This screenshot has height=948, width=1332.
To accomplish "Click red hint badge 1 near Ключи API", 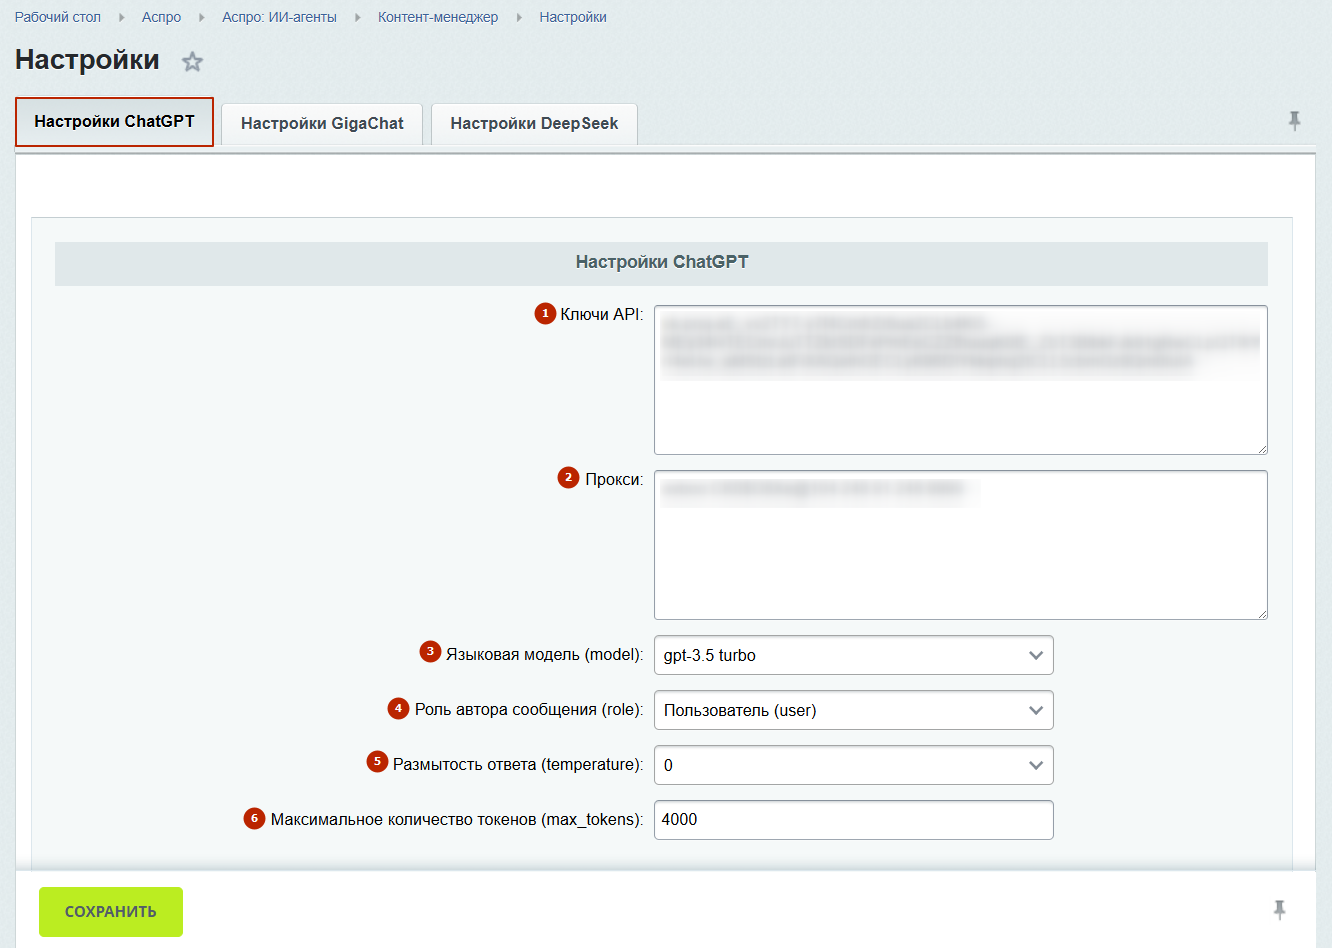I will (545, 314).
